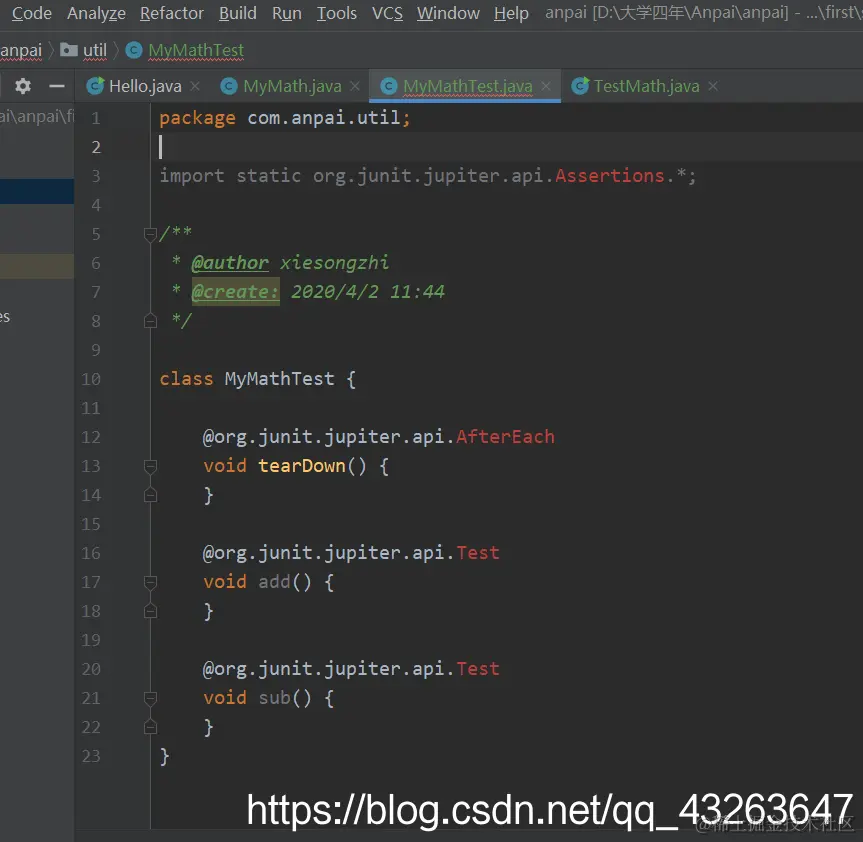Close the MyMath.java tab
The image size is (863, 842).
tap(355, 86)
